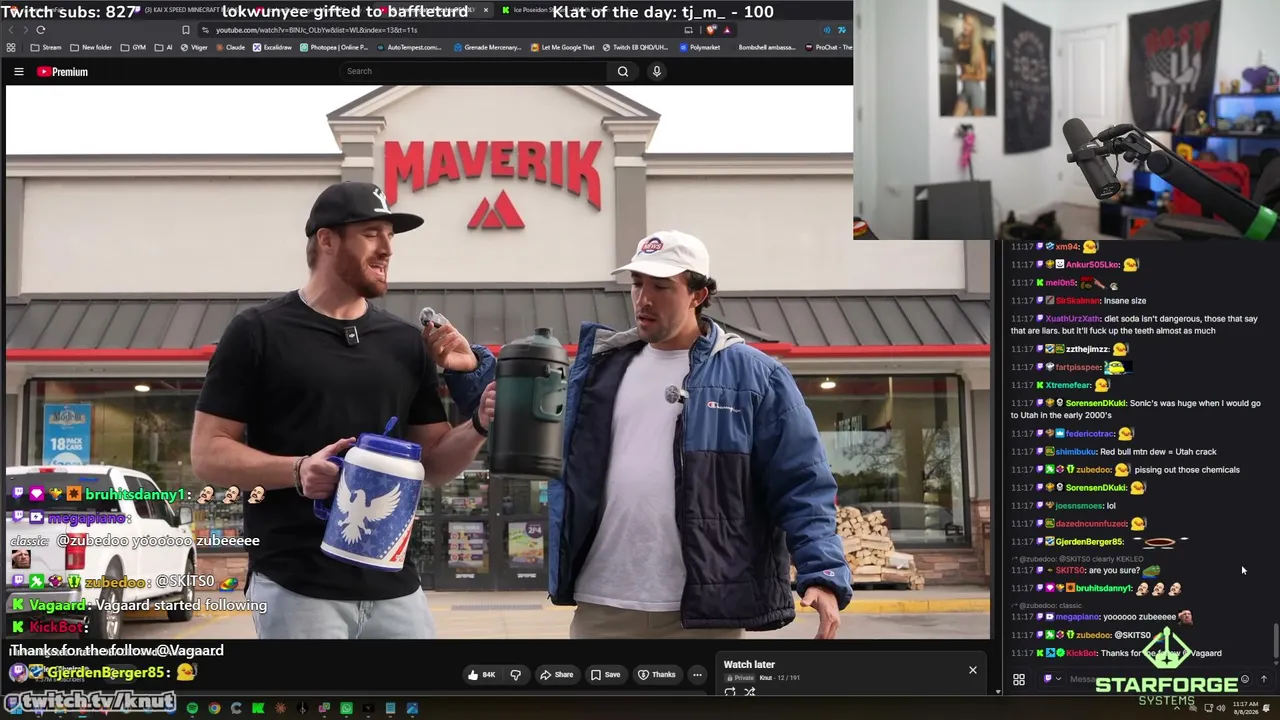
Task: Send chat message with arrow button
Action: (x=1263, y=680)
